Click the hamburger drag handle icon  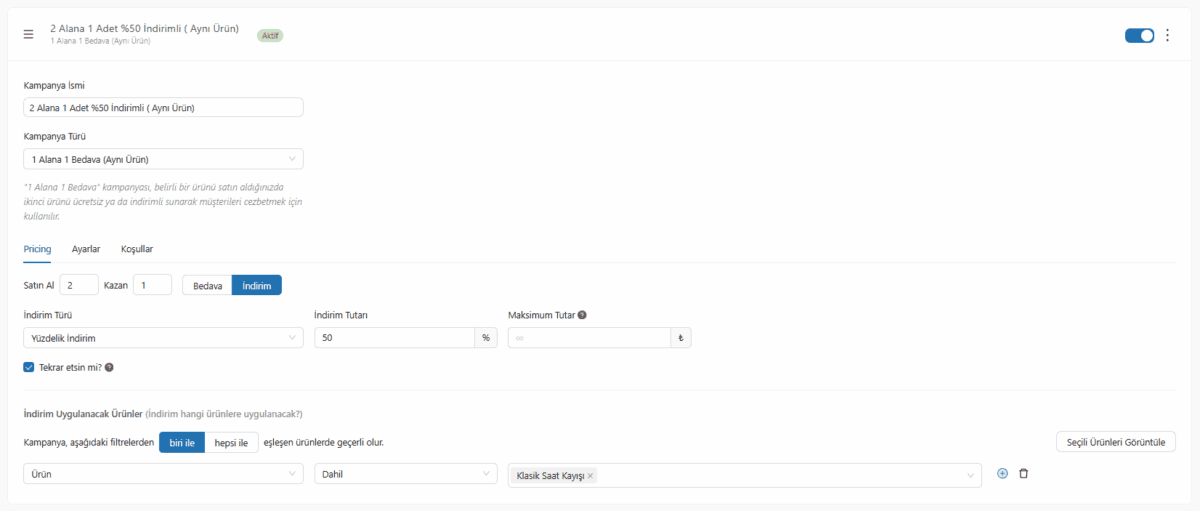click(x=29, y=35)
